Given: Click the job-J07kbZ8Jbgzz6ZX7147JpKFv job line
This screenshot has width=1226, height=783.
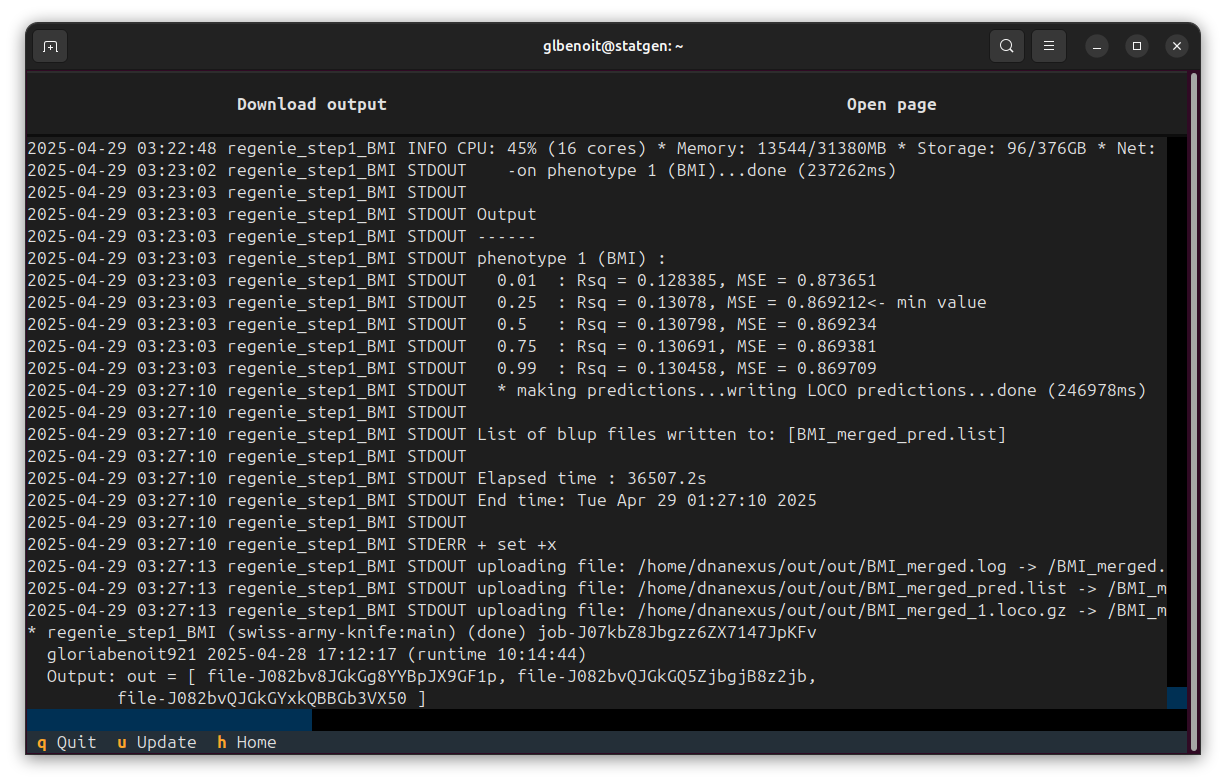Looking at the screenshot, I should click(422, 632).
